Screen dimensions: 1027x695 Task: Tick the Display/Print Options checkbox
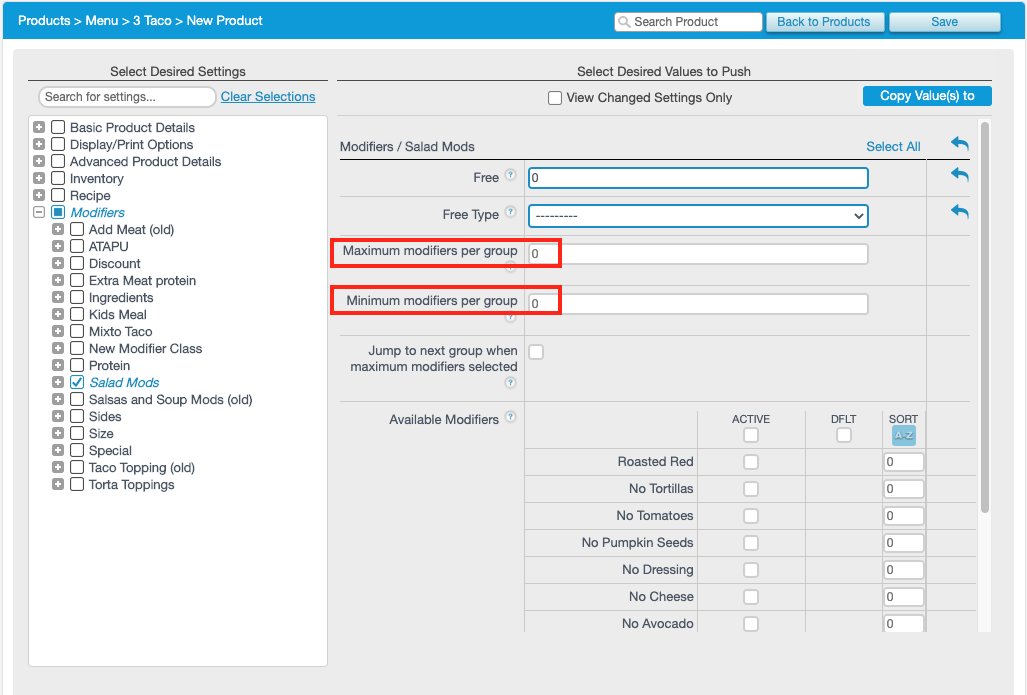[x=58, y=144]
